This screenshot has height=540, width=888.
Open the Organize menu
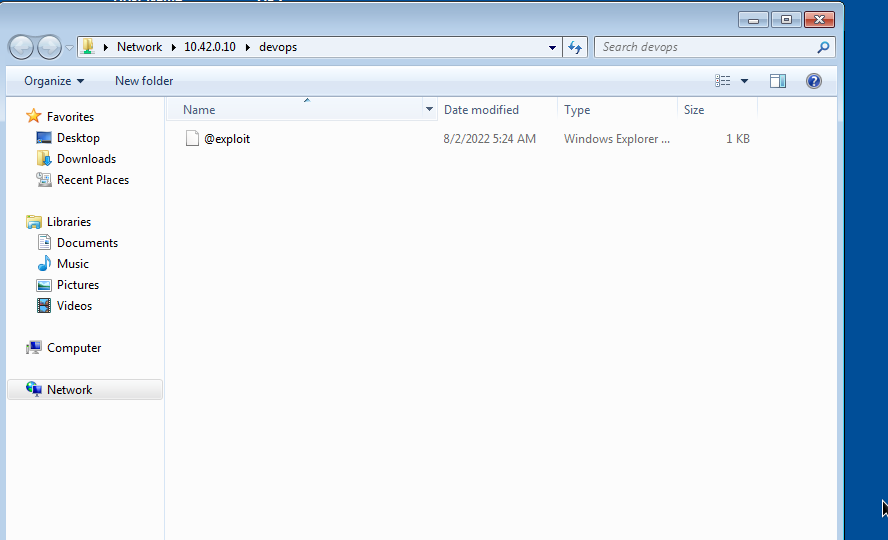[x=54, y=81]
